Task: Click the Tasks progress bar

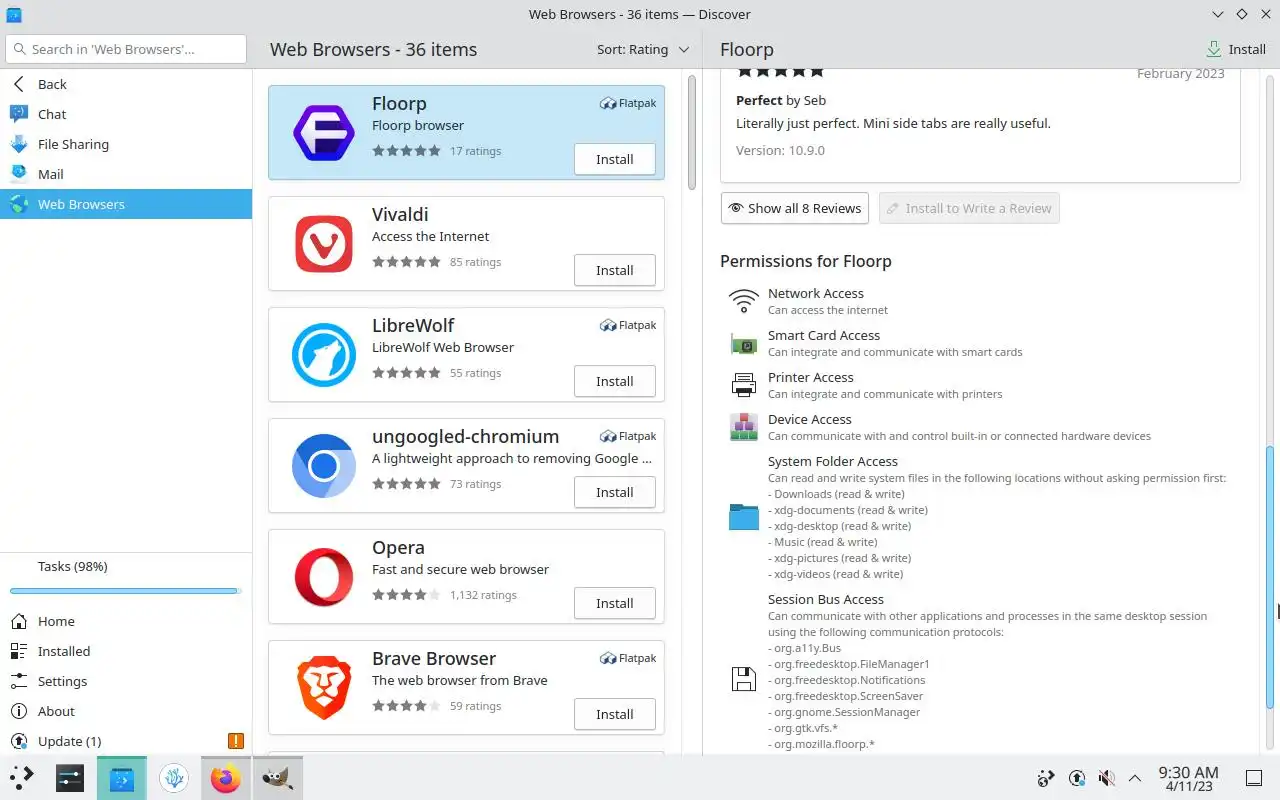Action: (124, 591)
